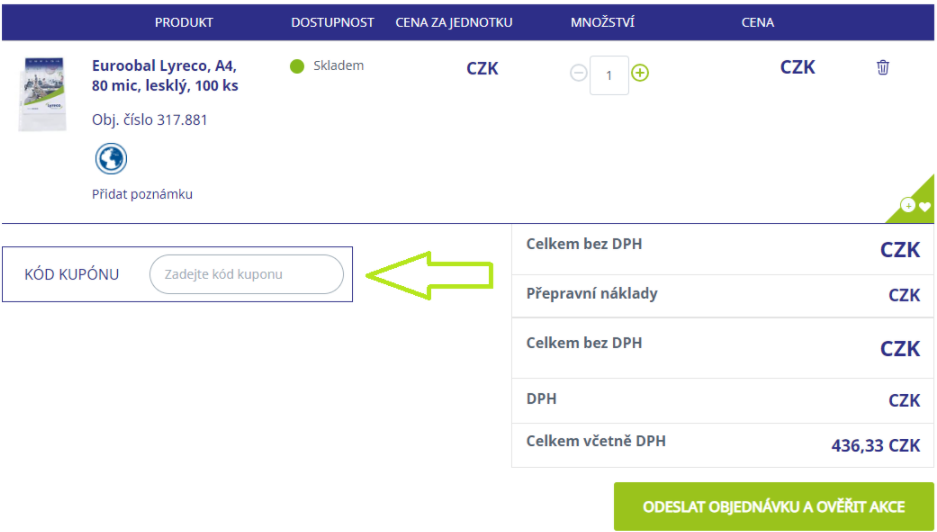This screenshot has height=532, width=937.
Task: Open the Euroobal Lyreco A4 product link
Action: (165, 75)
